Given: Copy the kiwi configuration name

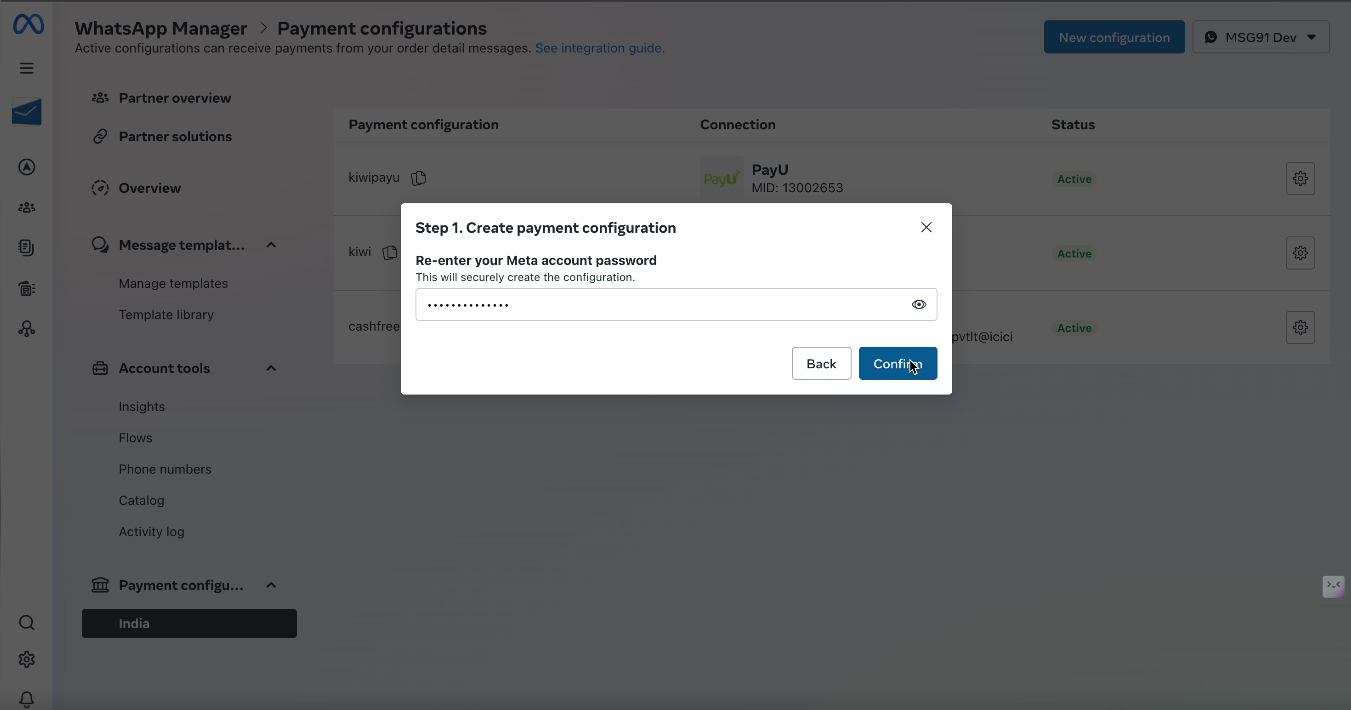Looking at the screenshot, I should point(390,253).
